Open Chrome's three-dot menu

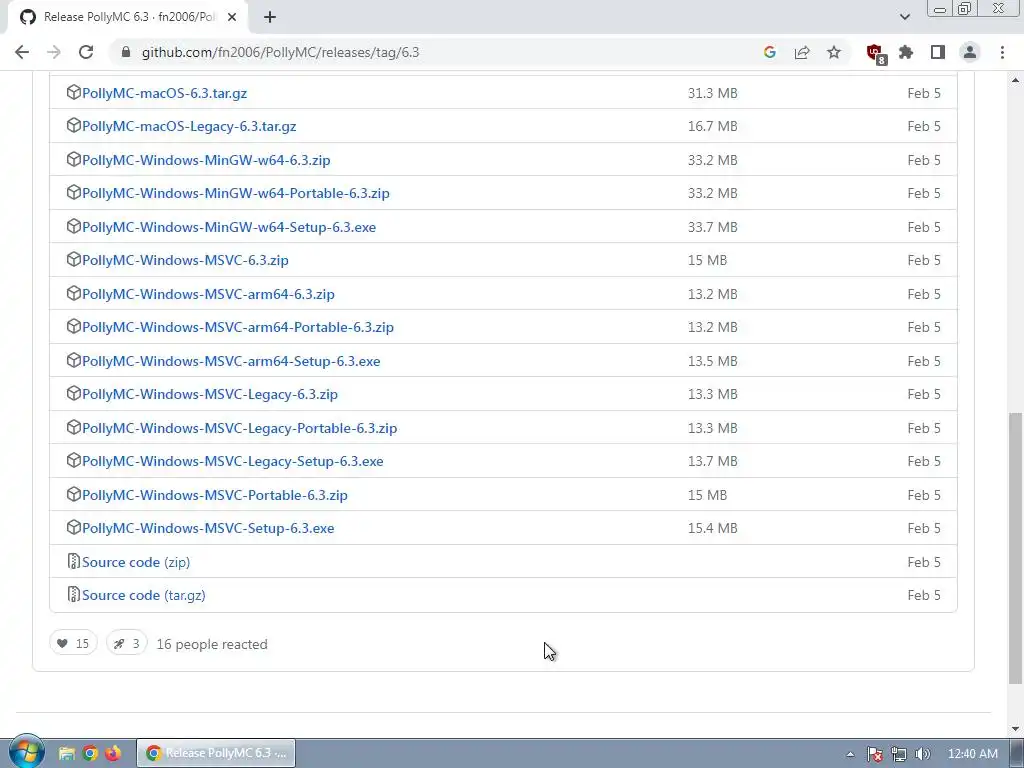coord(1002,52)
